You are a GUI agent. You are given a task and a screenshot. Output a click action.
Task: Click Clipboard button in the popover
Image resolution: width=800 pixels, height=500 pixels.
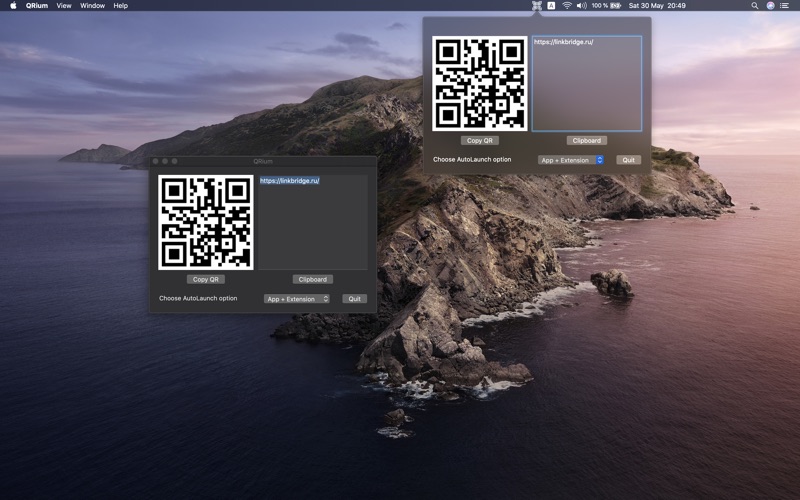pyautogui.click(x=587, y=140)
